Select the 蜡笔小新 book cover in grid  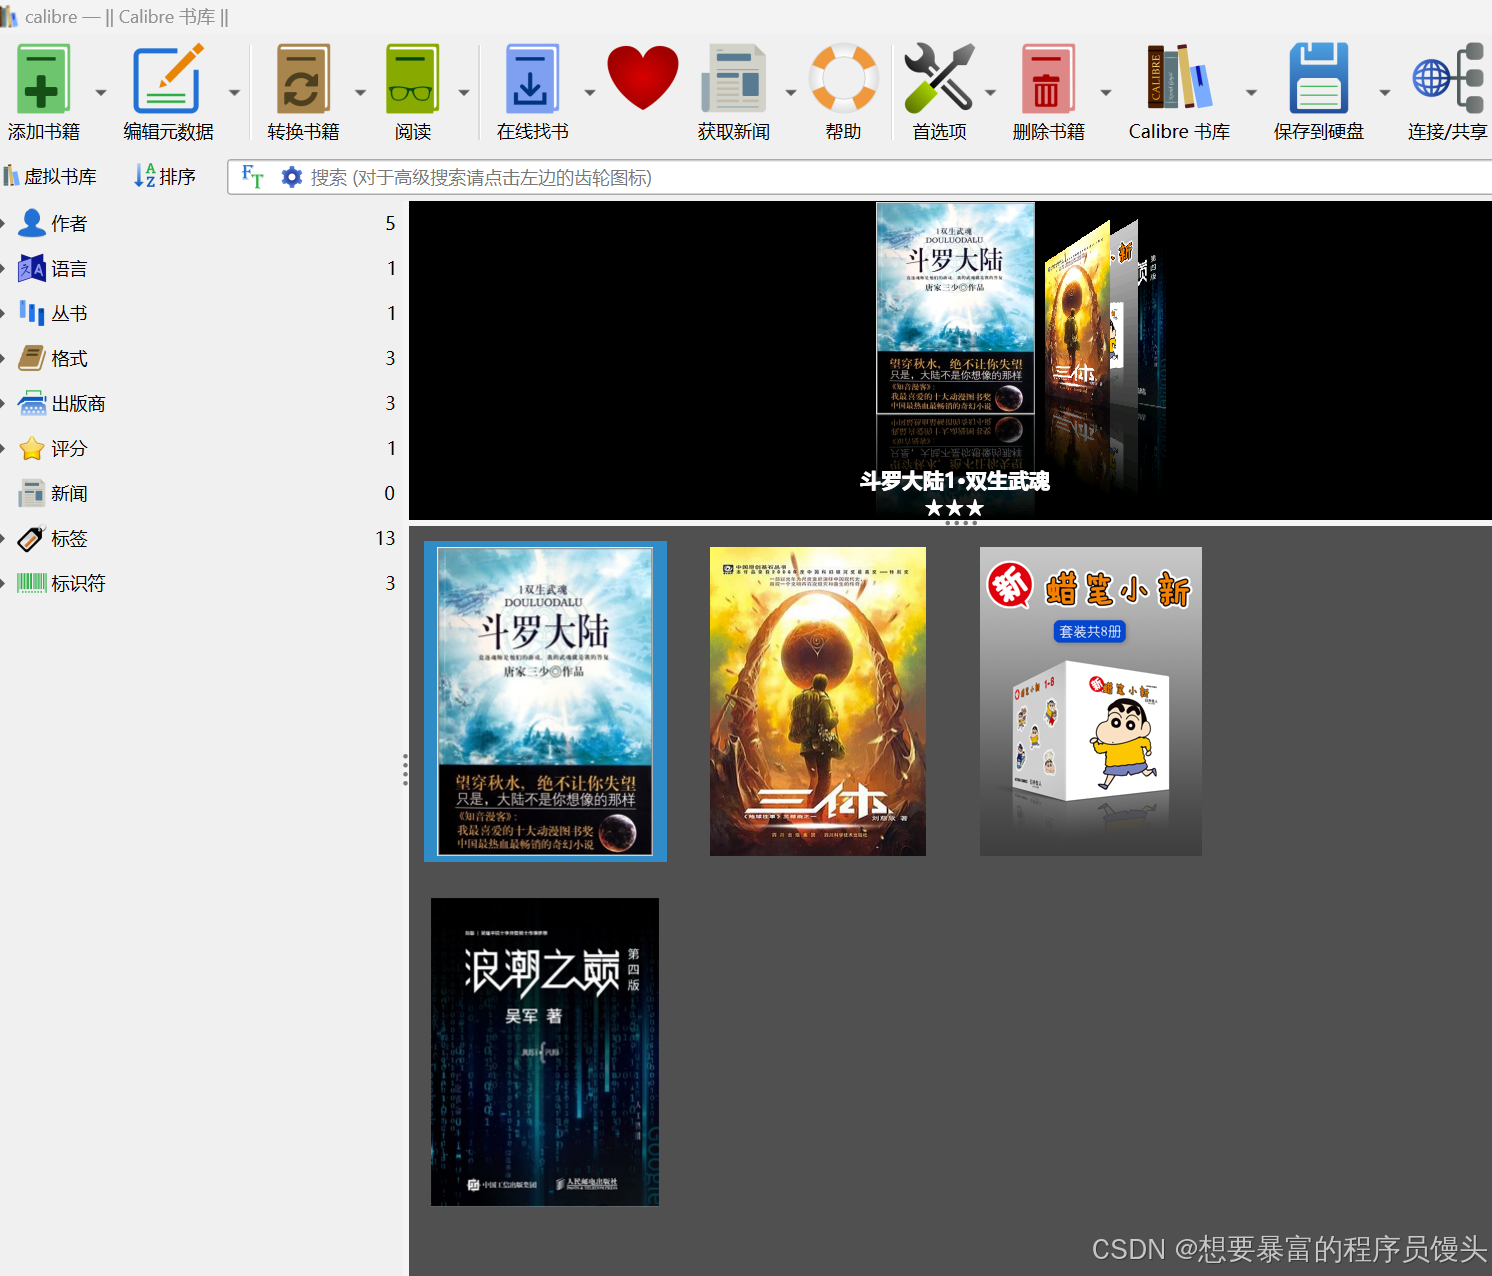[1090, 701]
